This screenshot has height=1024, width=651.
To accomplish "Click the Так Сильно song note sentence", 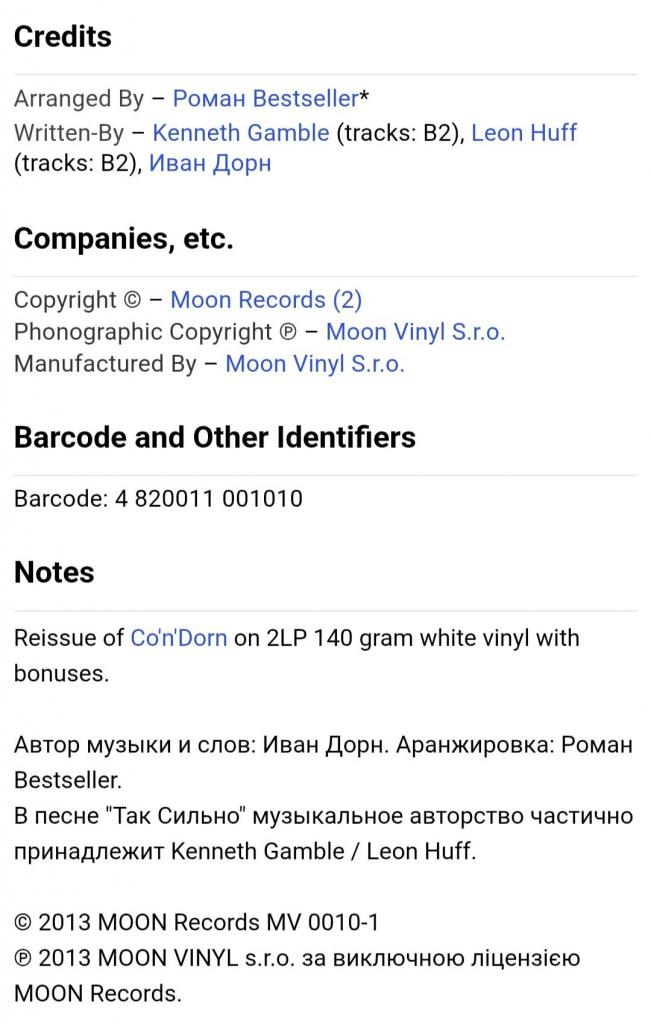I will click(323, 816).
